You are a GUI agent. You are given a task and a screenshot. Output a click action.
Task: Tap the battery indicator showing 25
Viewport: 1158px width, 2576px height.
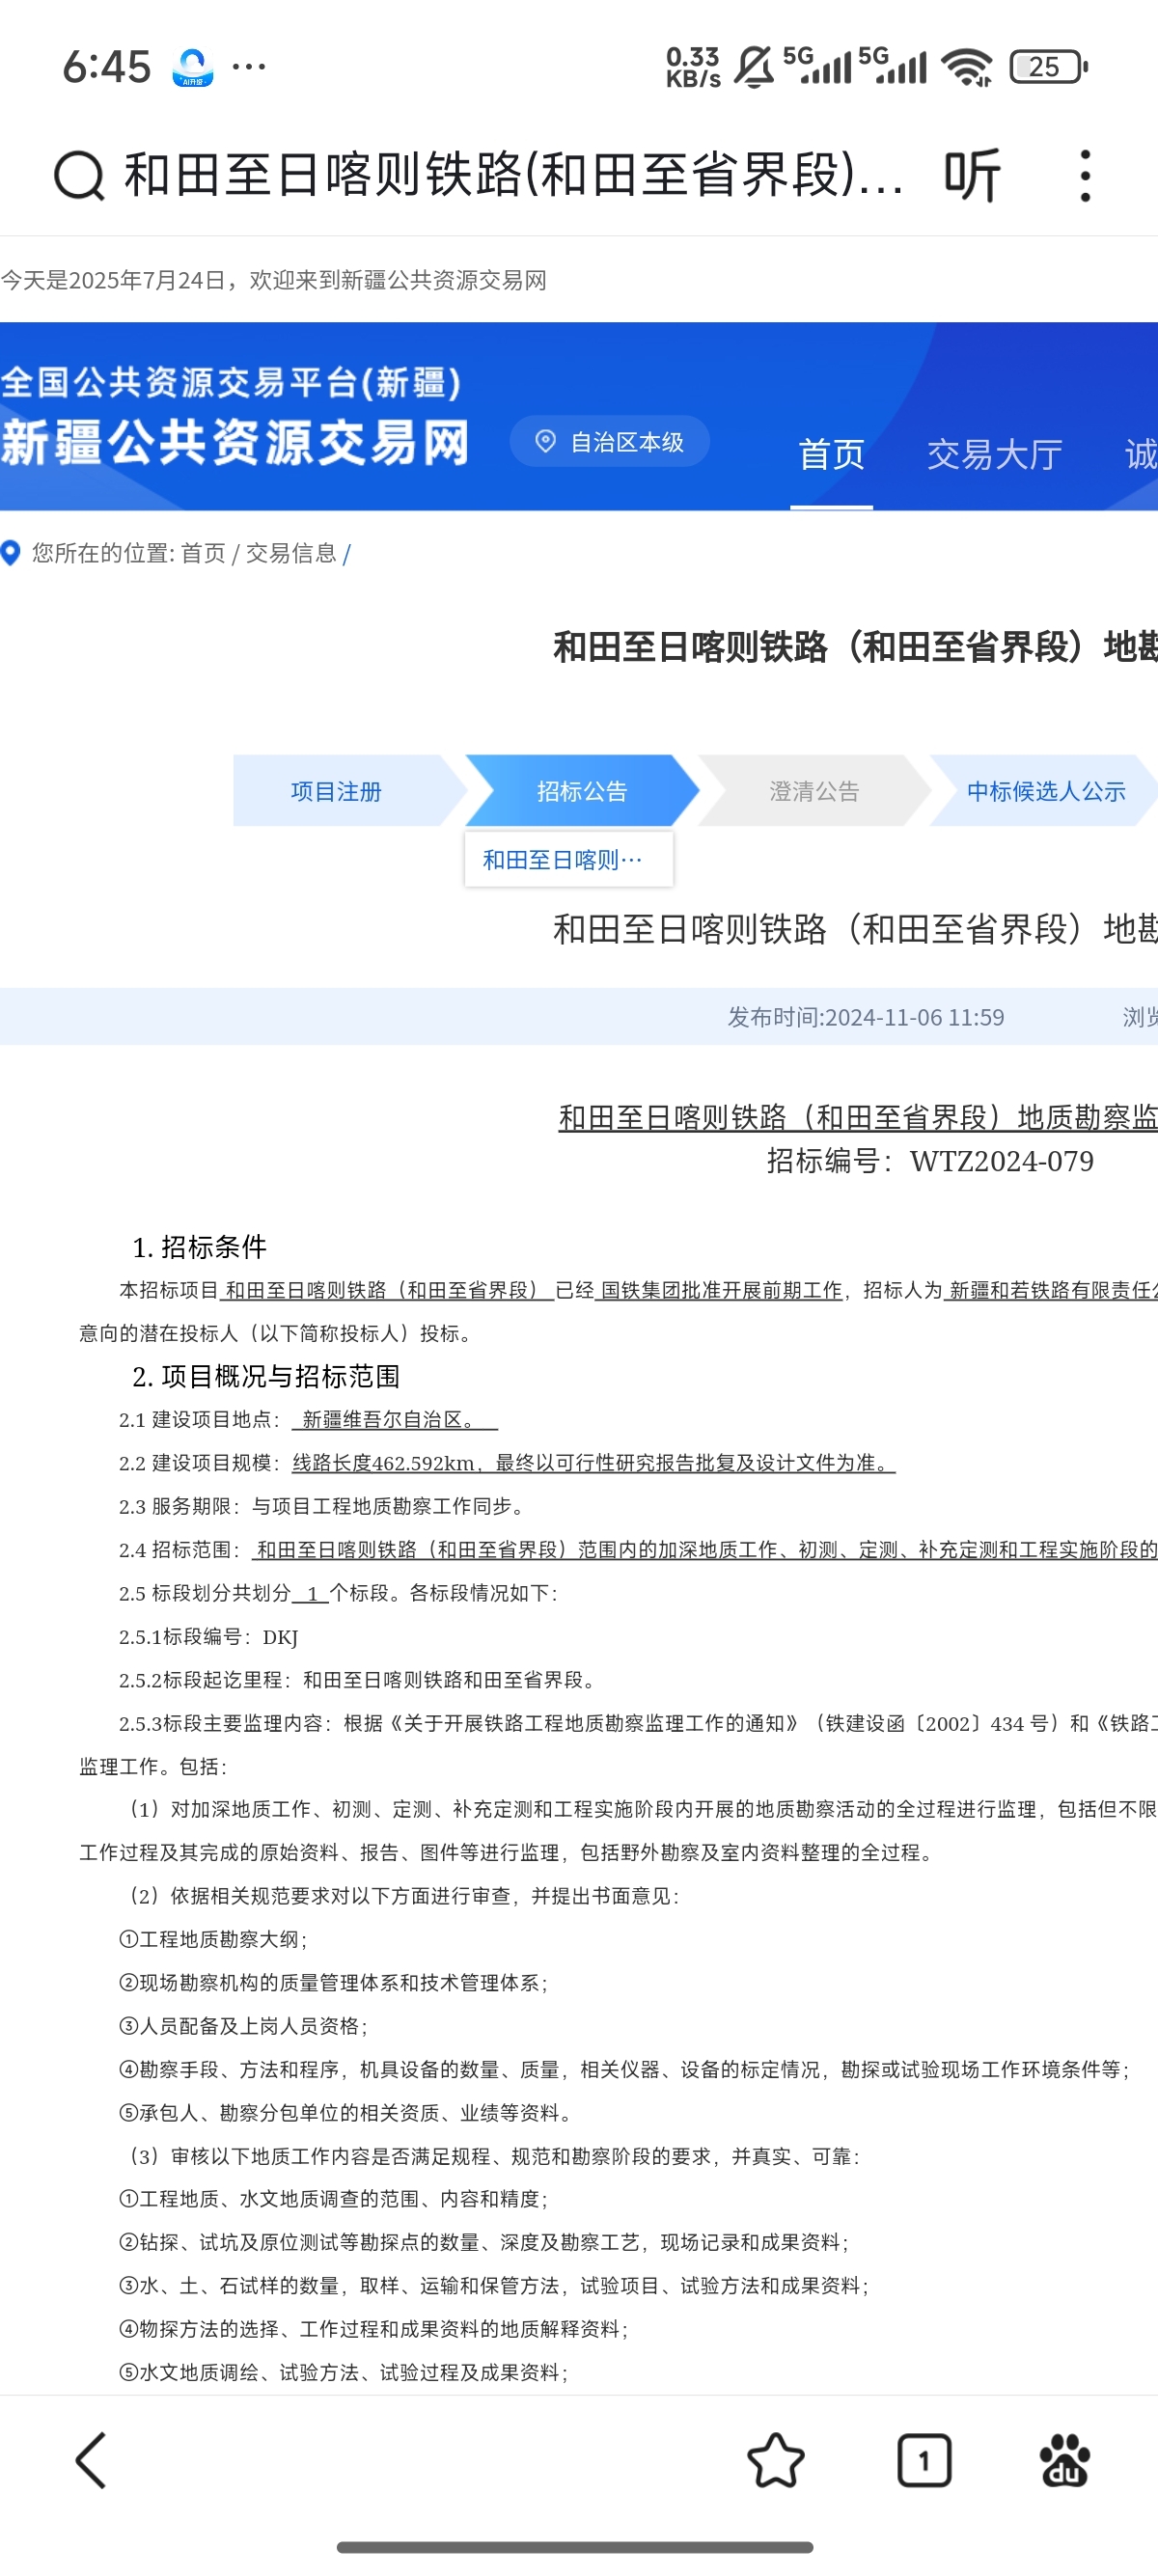tap(1048, 67)
